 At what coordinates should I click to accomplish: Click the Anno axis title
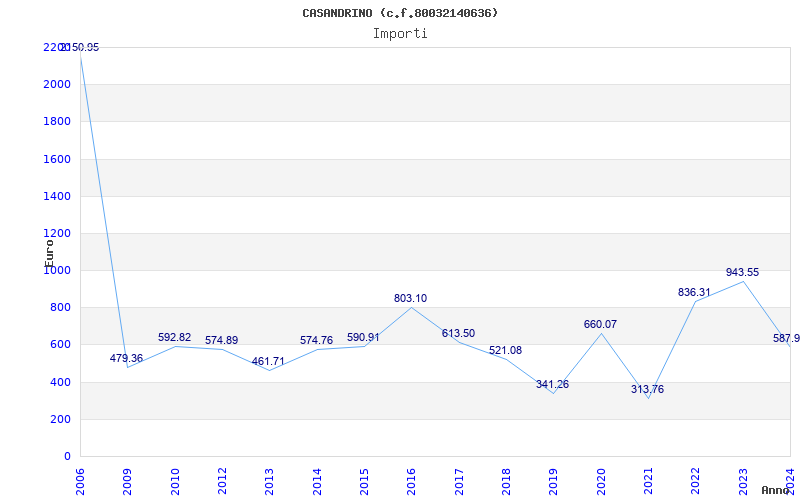(x=776, y=490)
